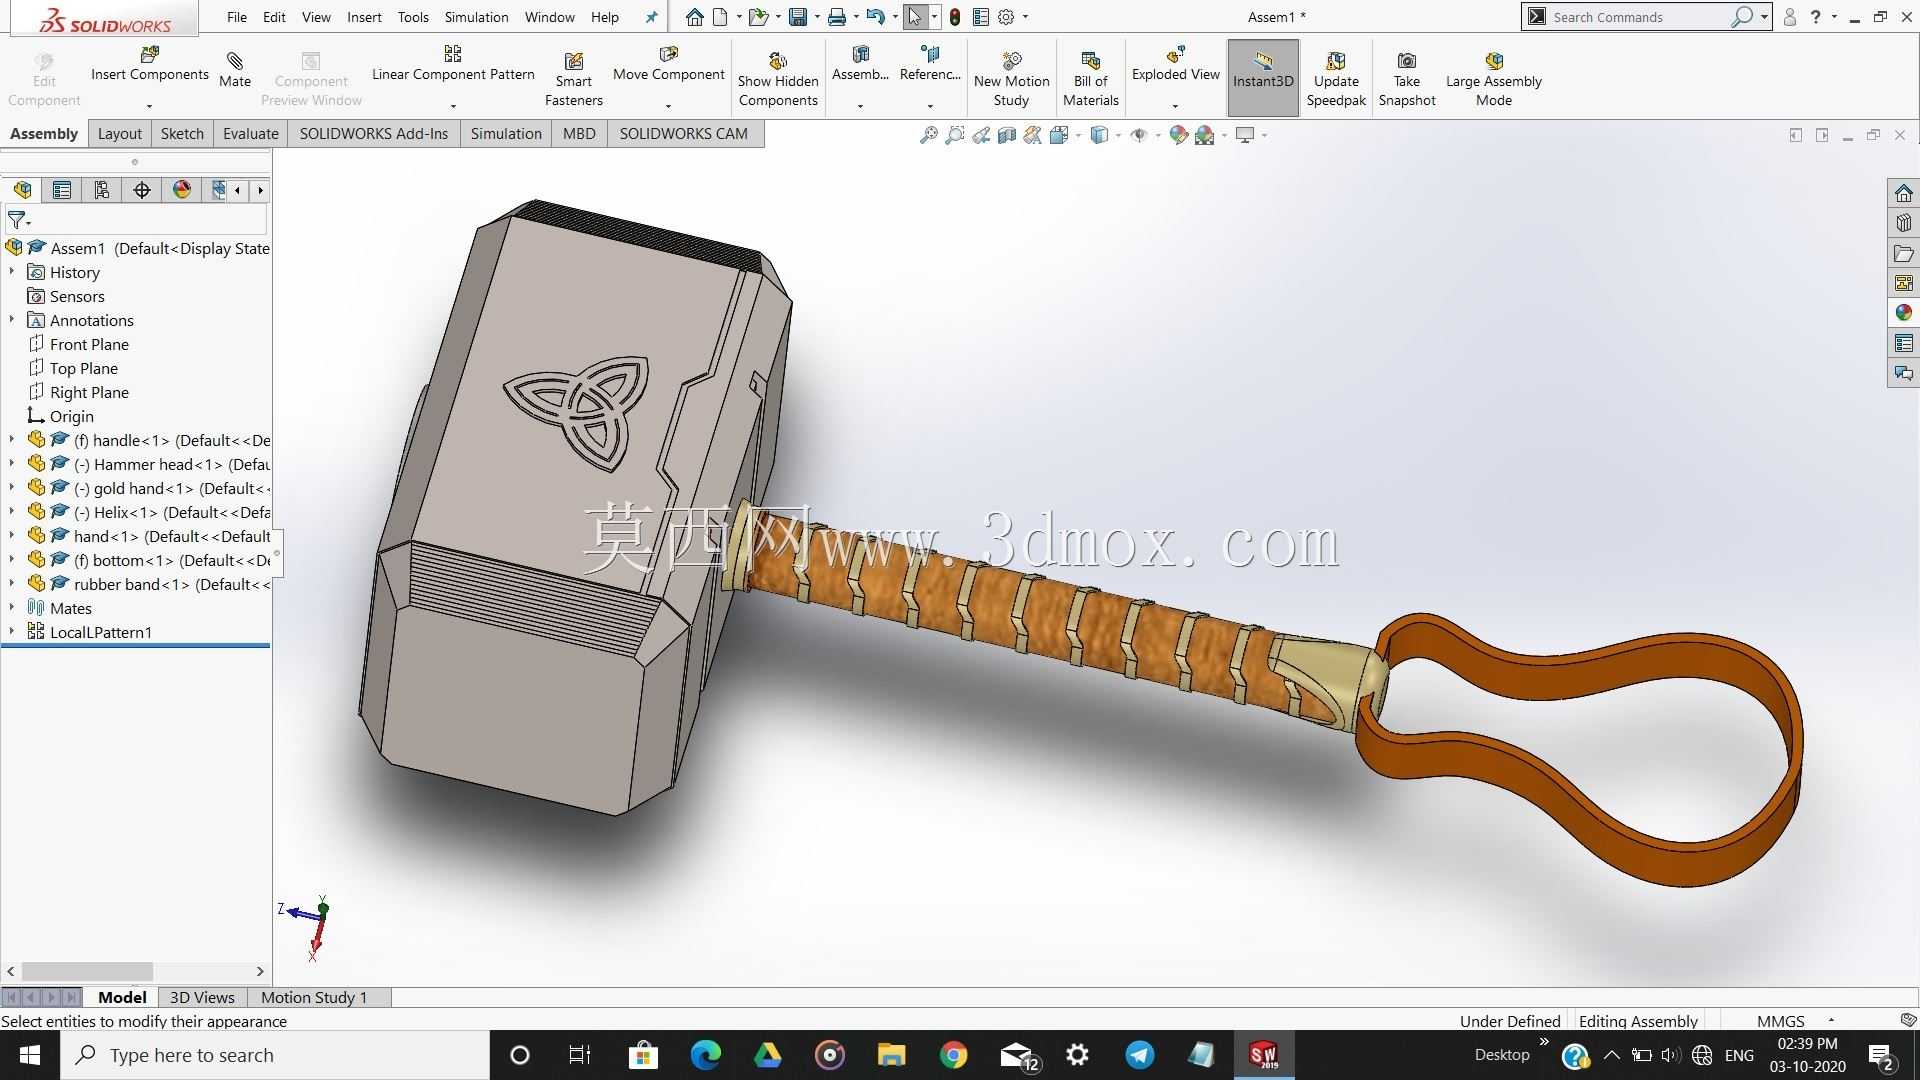Image resolution: width=1920 pixels, height=1080 pixels.
Task: Activate Section View tool
Action: pyautogui.click(x=1007, y=135)
